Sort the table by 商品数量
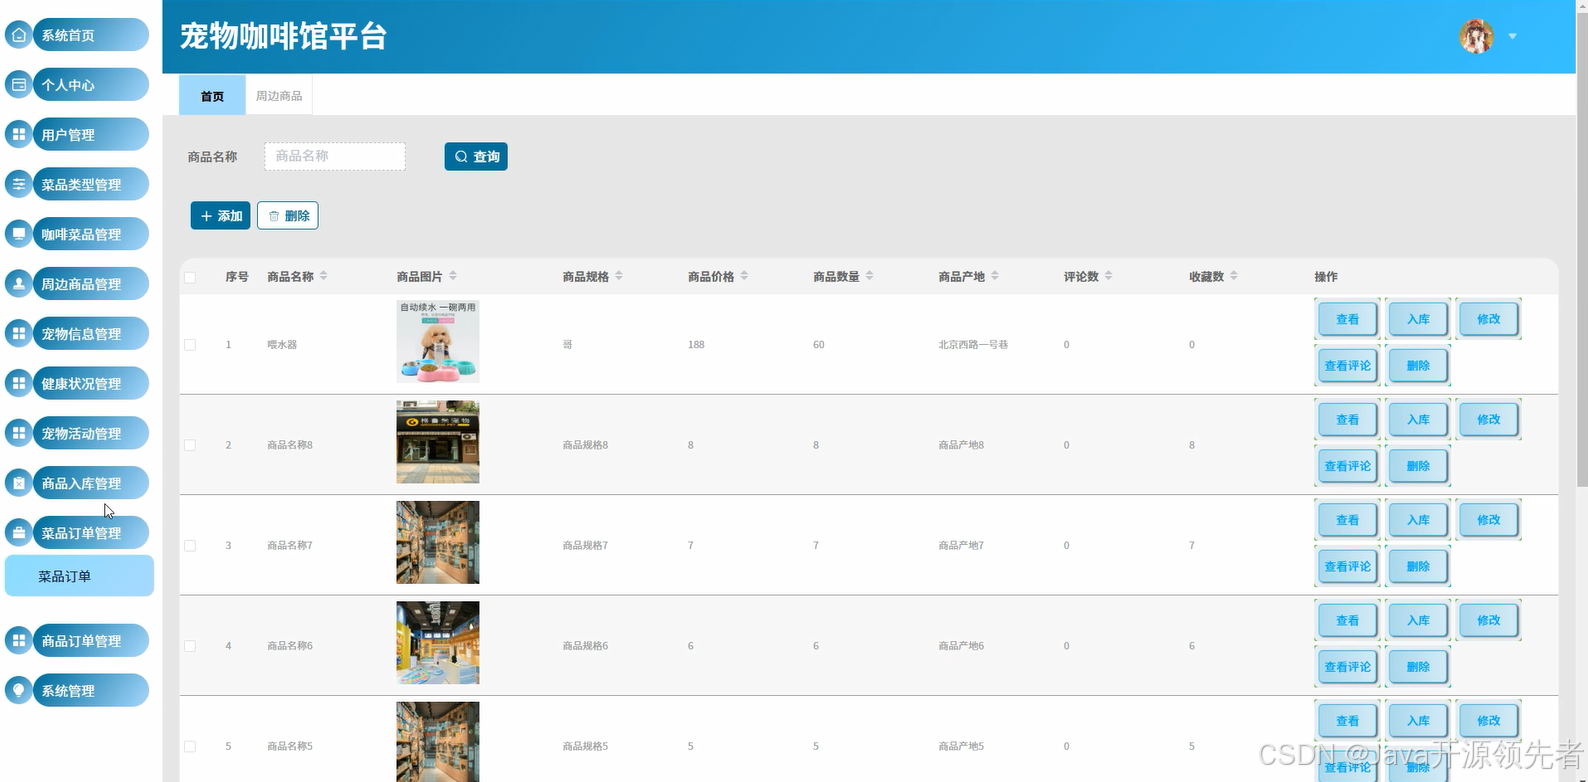 point(869,276)
